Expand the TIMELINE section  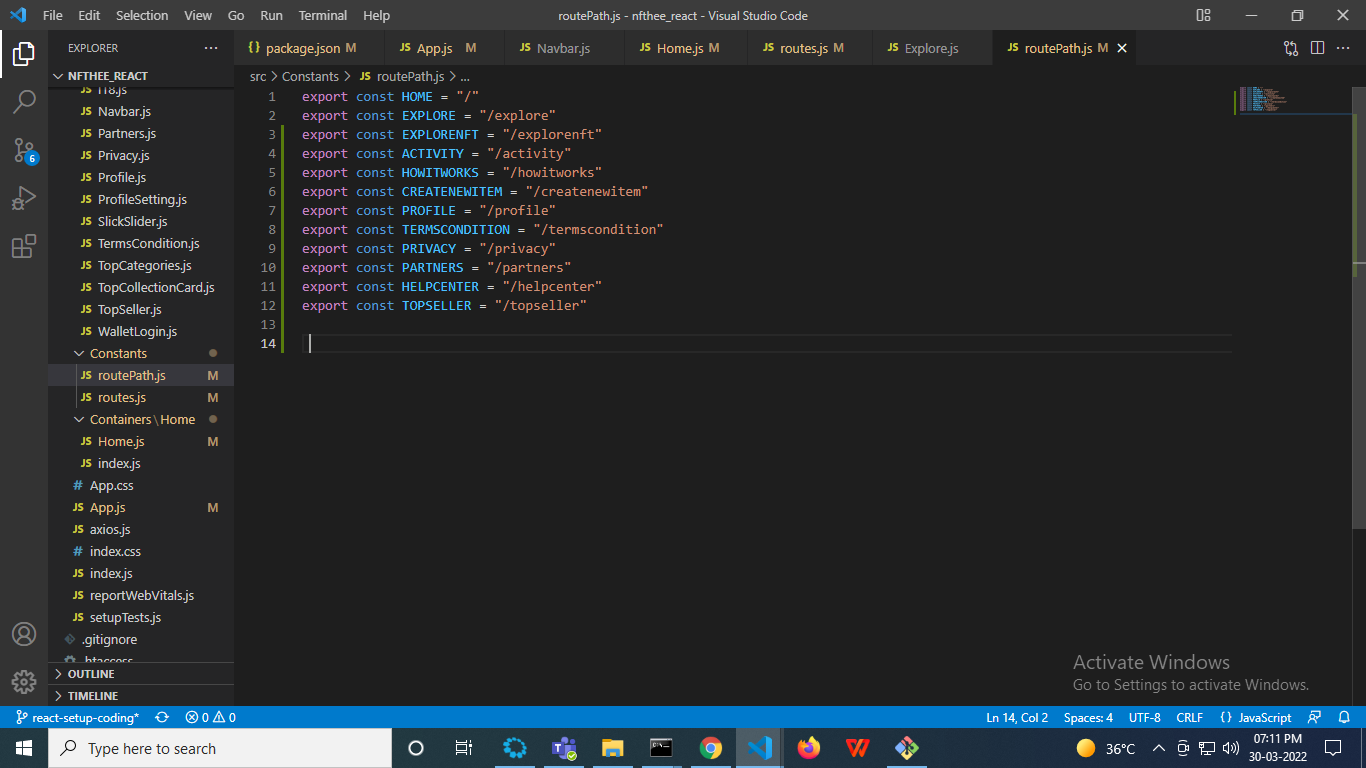point(92,696)
